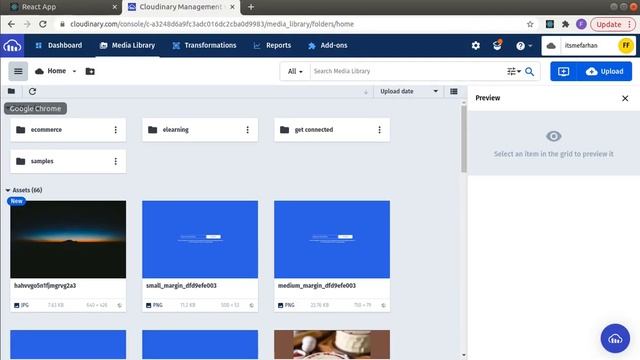Close the Cloudinary Management browser tab

click(x=232, y=7)
